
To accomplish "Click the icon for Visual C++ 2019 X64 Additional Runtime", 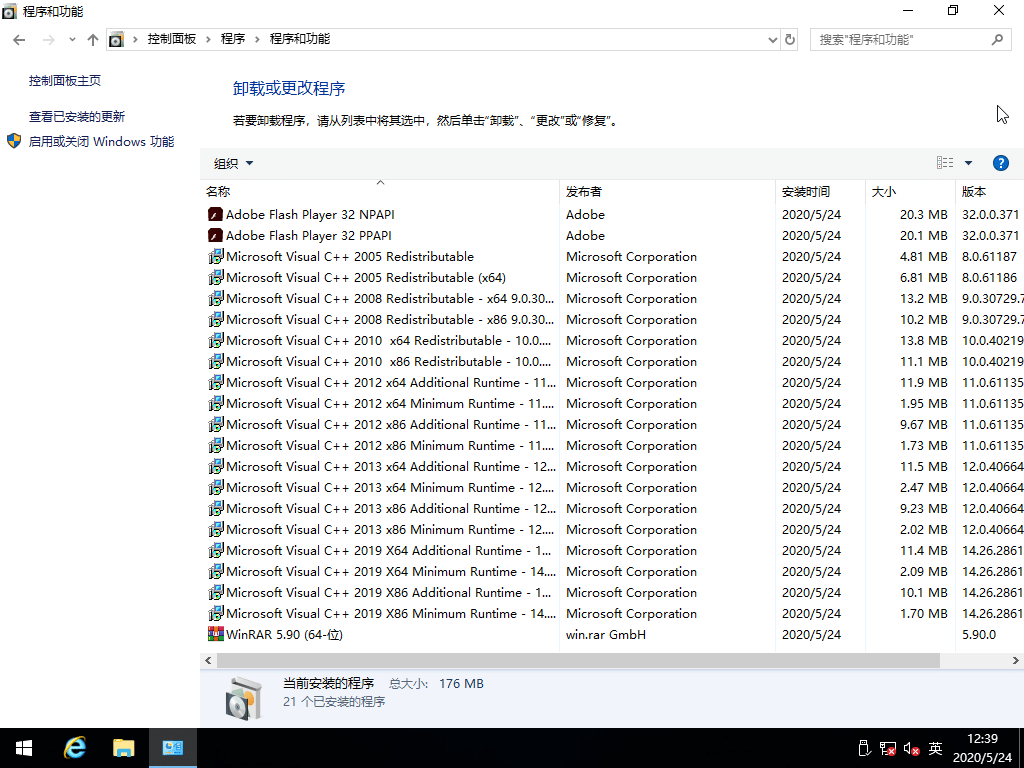I will click(216, 551).
